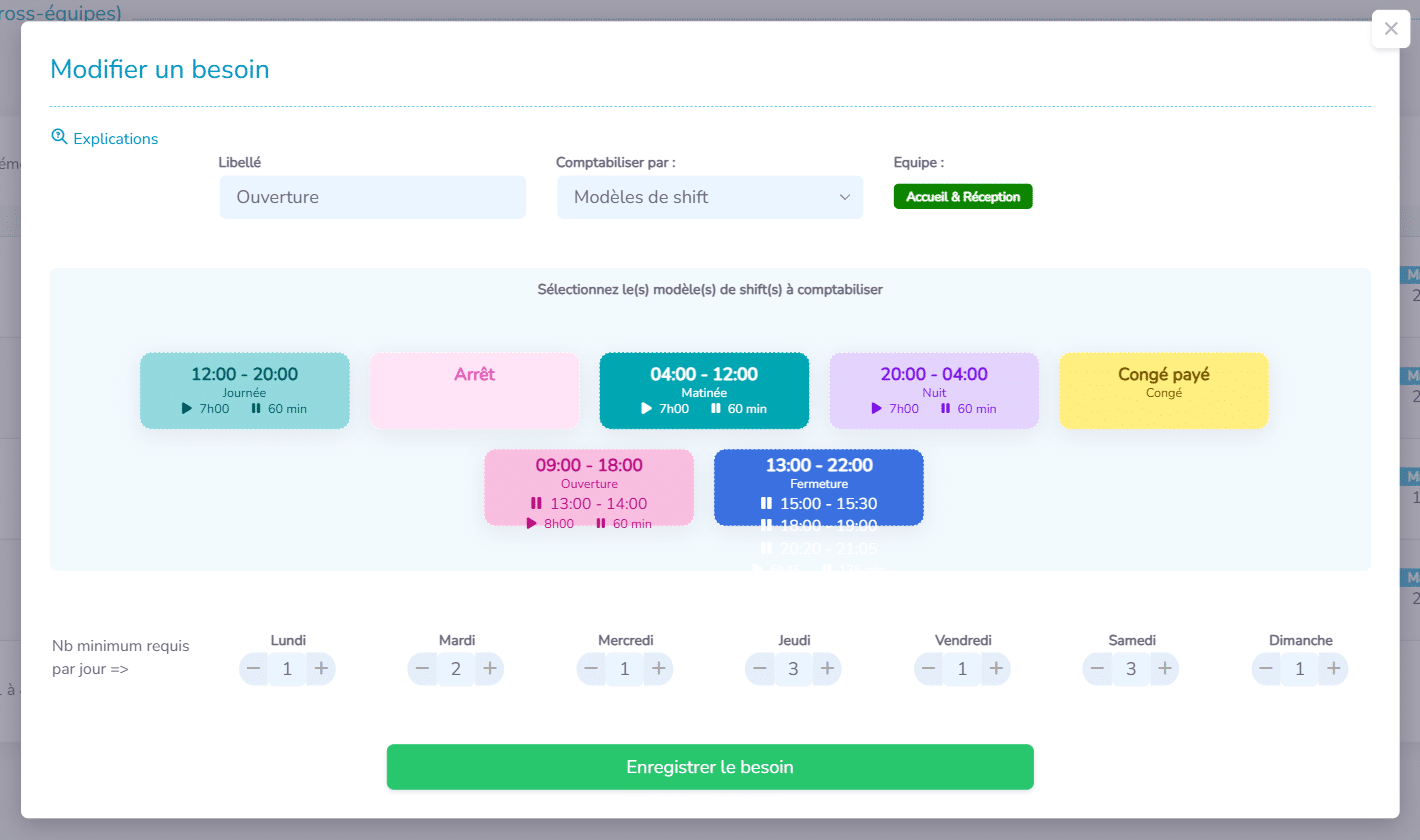Open the Explications help link
This screenshot has height=840, width=1420.
[x=105, y=138]
